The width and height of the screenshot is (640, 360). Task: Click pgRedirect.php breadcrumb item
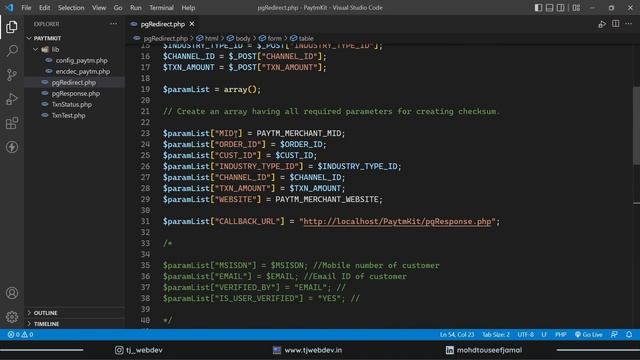click(x=166, y=38)
